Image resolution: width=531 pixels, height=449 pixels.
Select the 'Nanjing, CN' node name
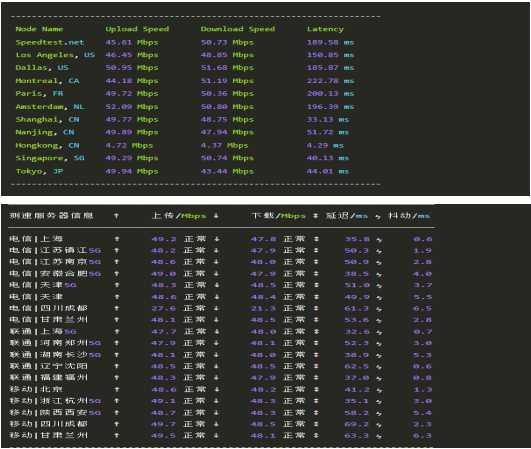pyautogui.click(x=45, y=132)
